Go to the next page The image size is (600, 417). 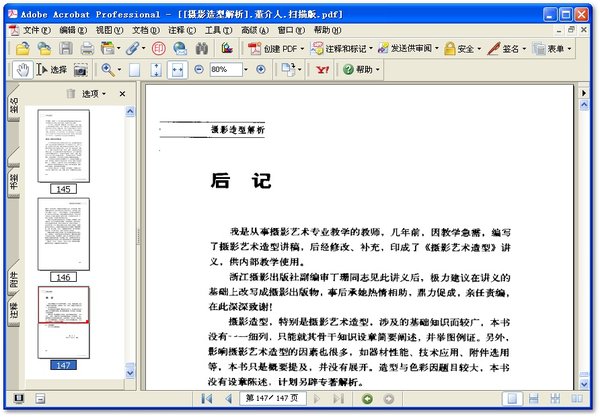tap(316, 399)
